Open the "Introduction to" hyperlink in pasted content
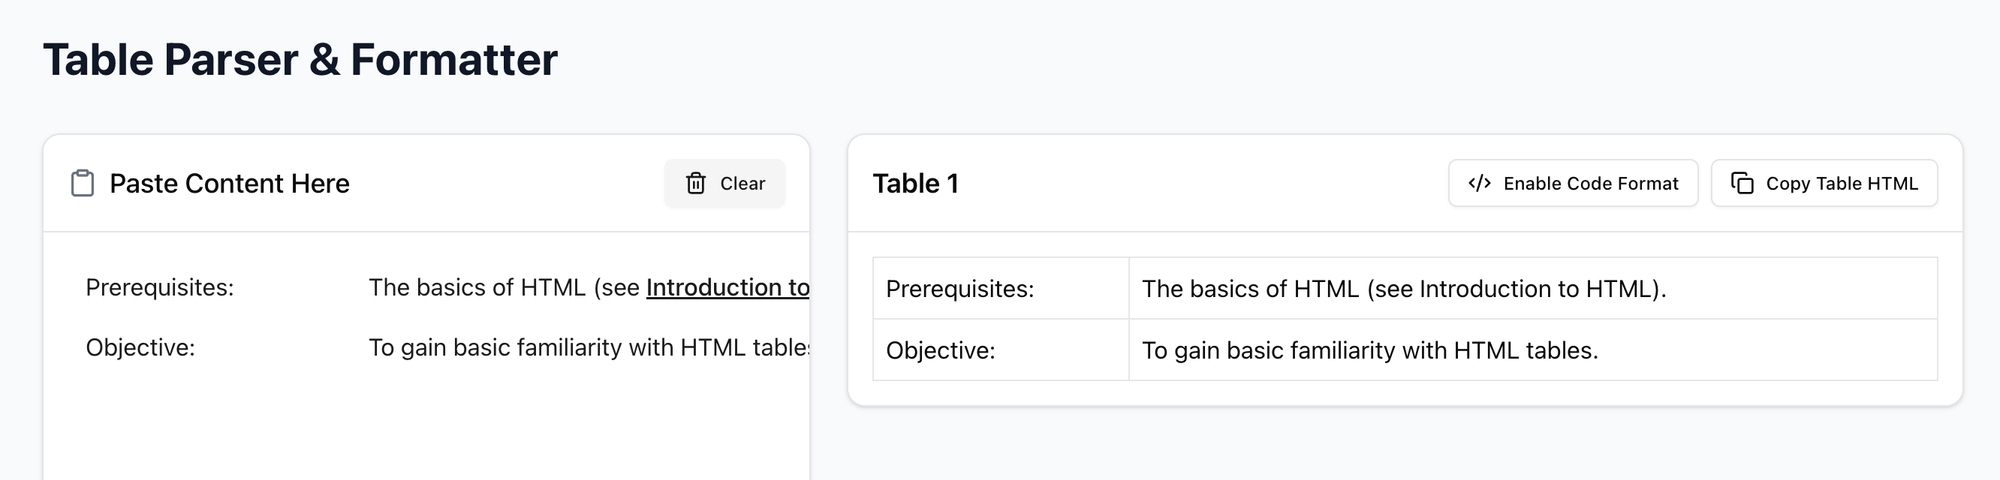Viewport: 2000px width, 480px height. 727,288
